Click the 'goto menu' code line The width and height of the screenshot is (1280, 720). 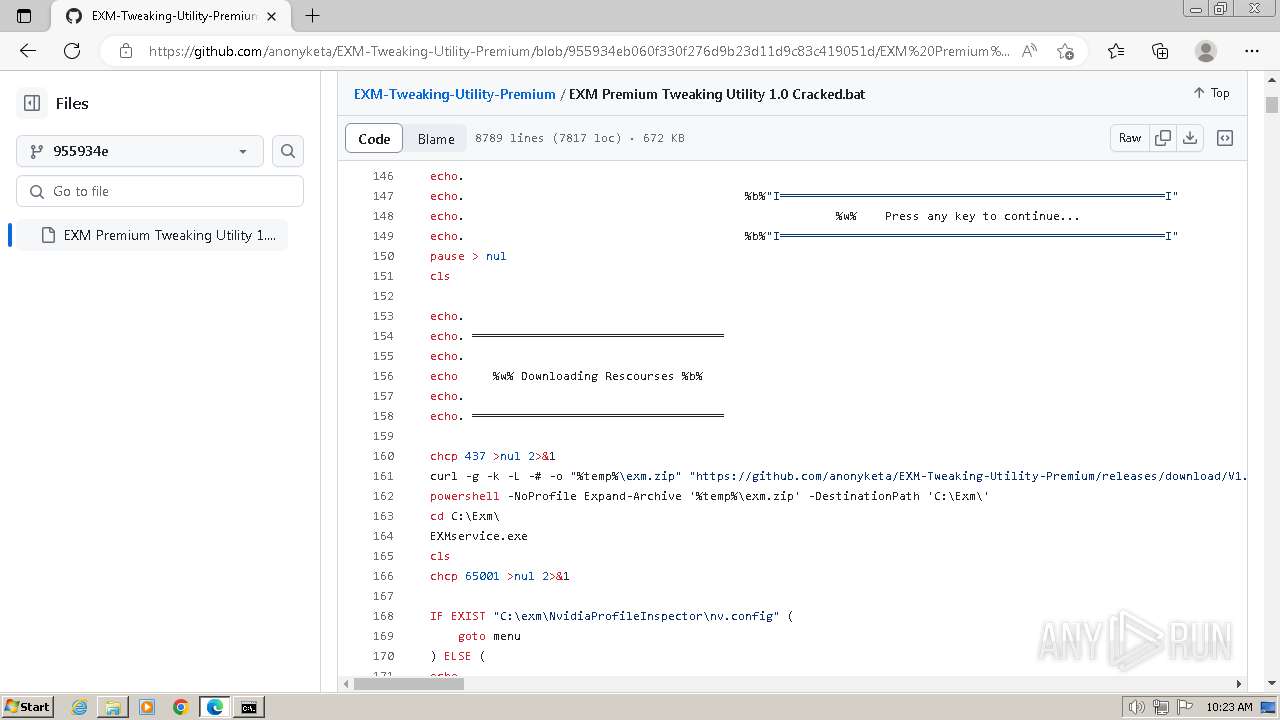pos(489,636)
